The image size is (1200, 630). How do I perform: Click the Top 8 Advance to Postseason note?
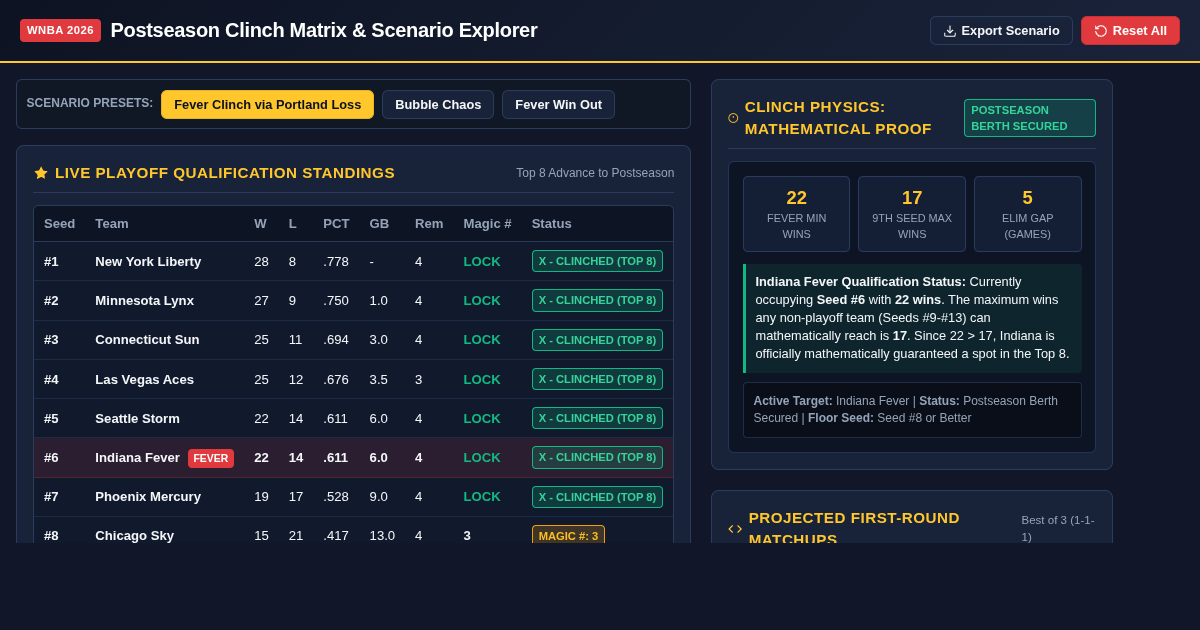tap(595, 173)
